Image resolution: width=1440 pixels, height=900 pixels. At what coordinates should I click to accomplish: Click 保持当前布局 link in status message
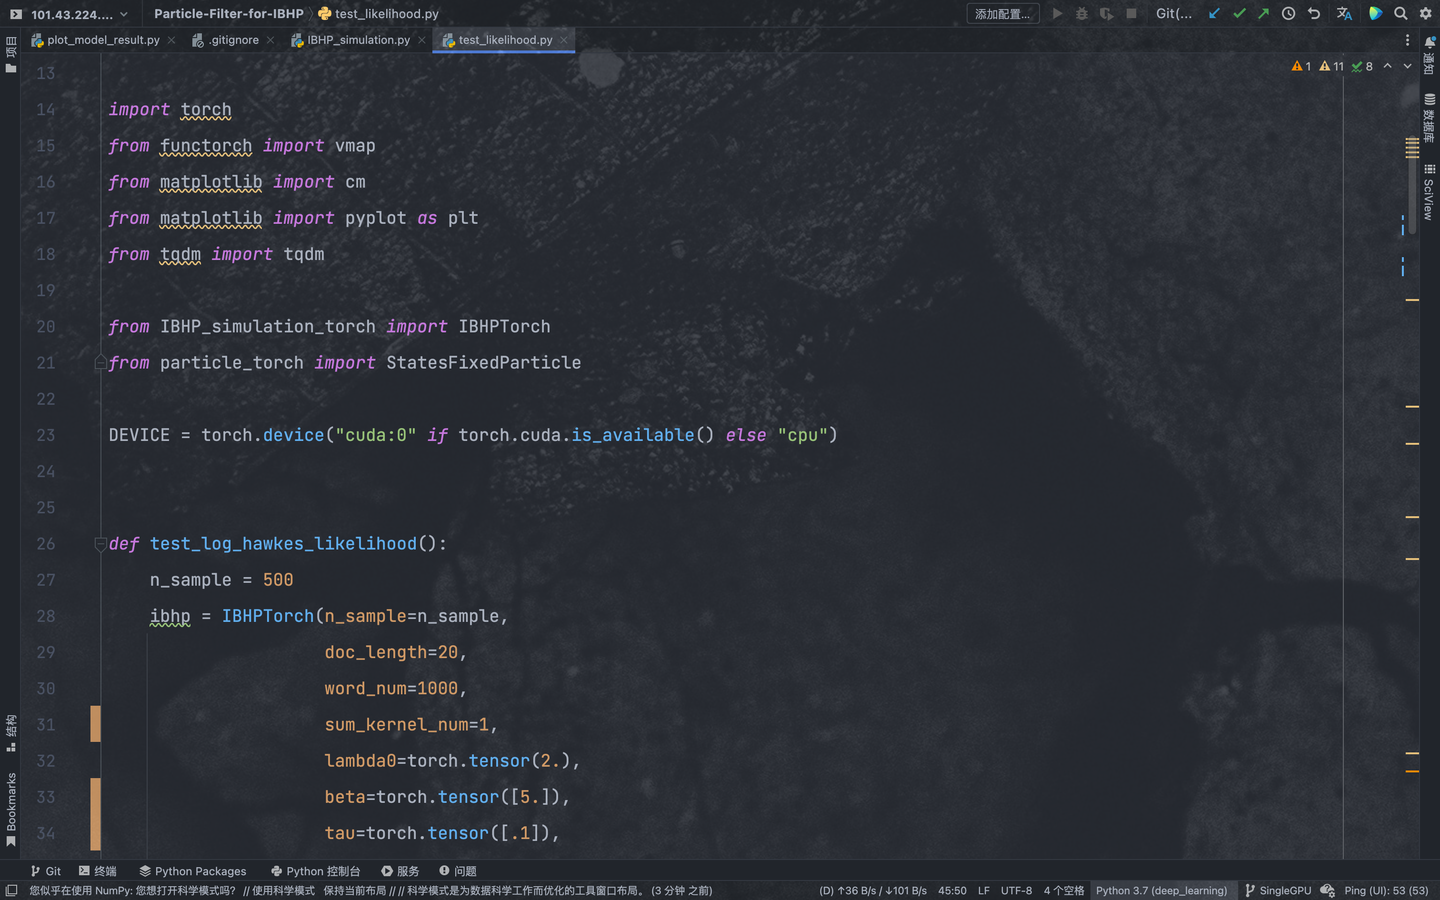tap(354, 890)
